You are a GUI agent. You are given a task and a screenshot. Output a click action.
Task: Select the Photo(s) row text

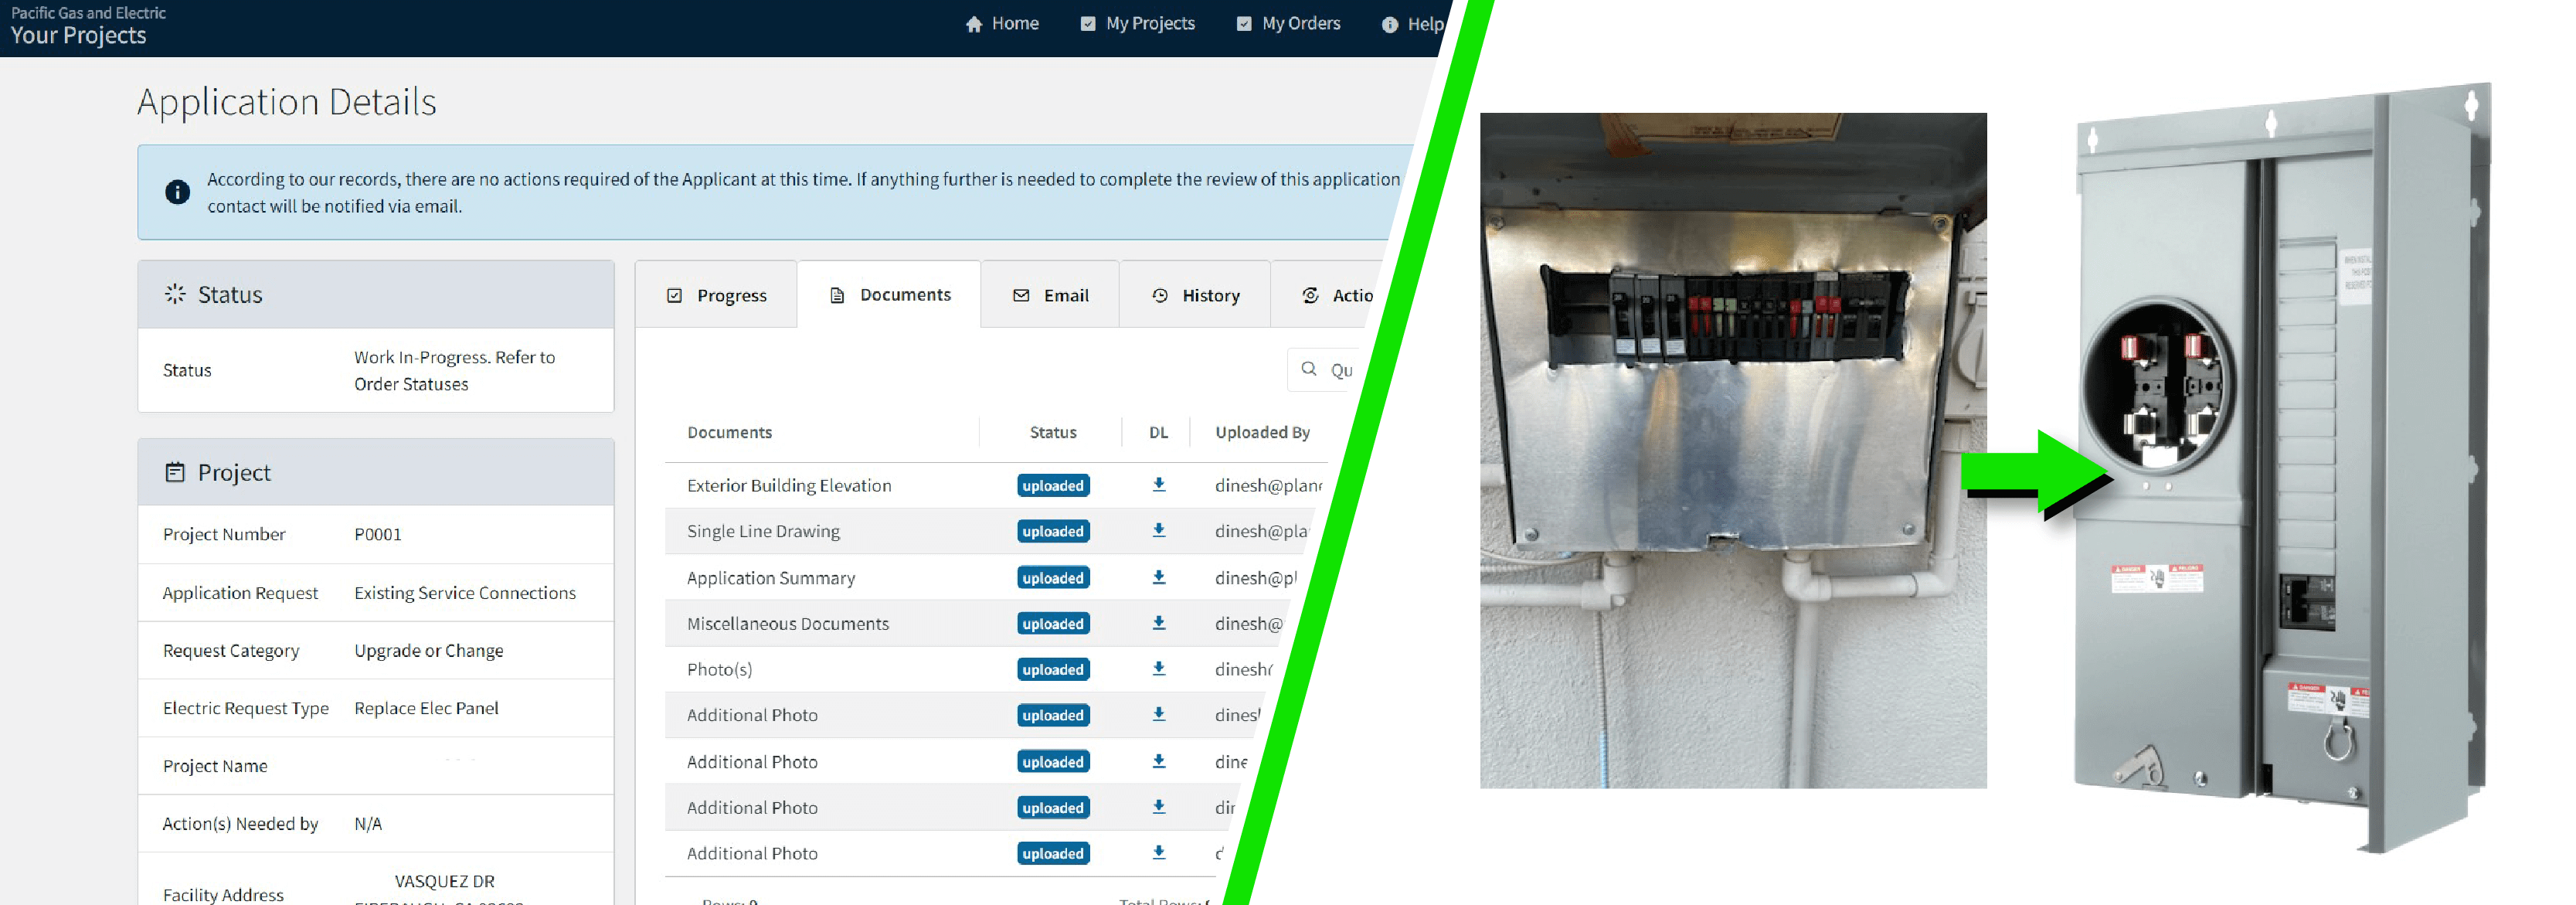tap(719, 669)
